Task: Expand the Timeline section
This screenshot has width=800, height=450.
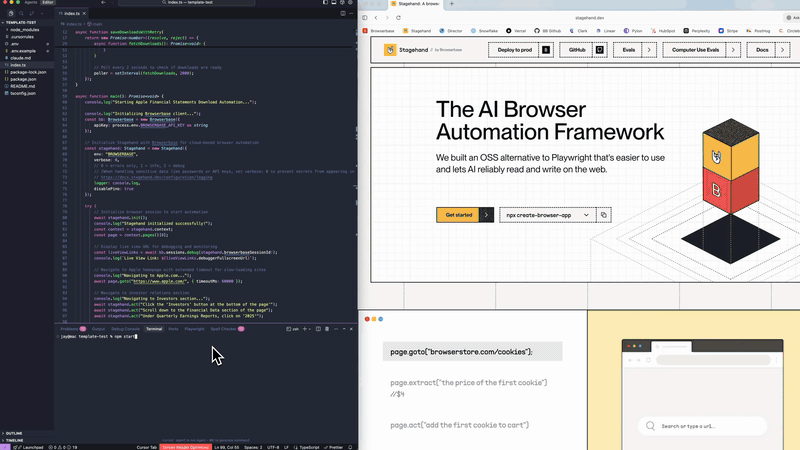Action: [14, 440]
